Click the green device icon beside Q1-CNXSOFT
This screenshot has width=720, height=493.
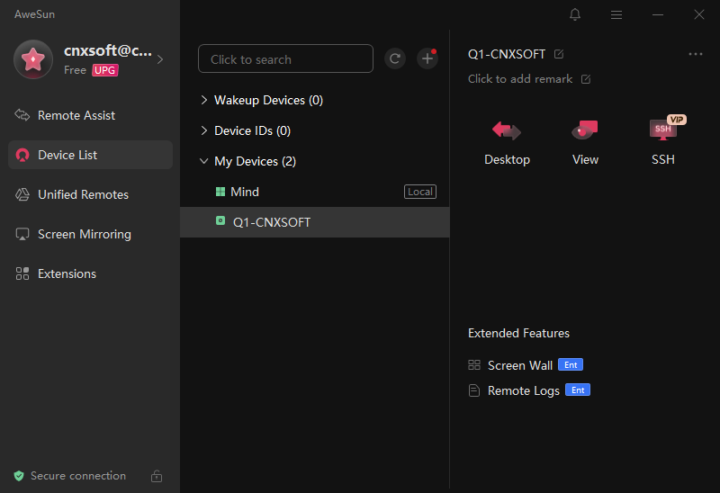[220, 221]
